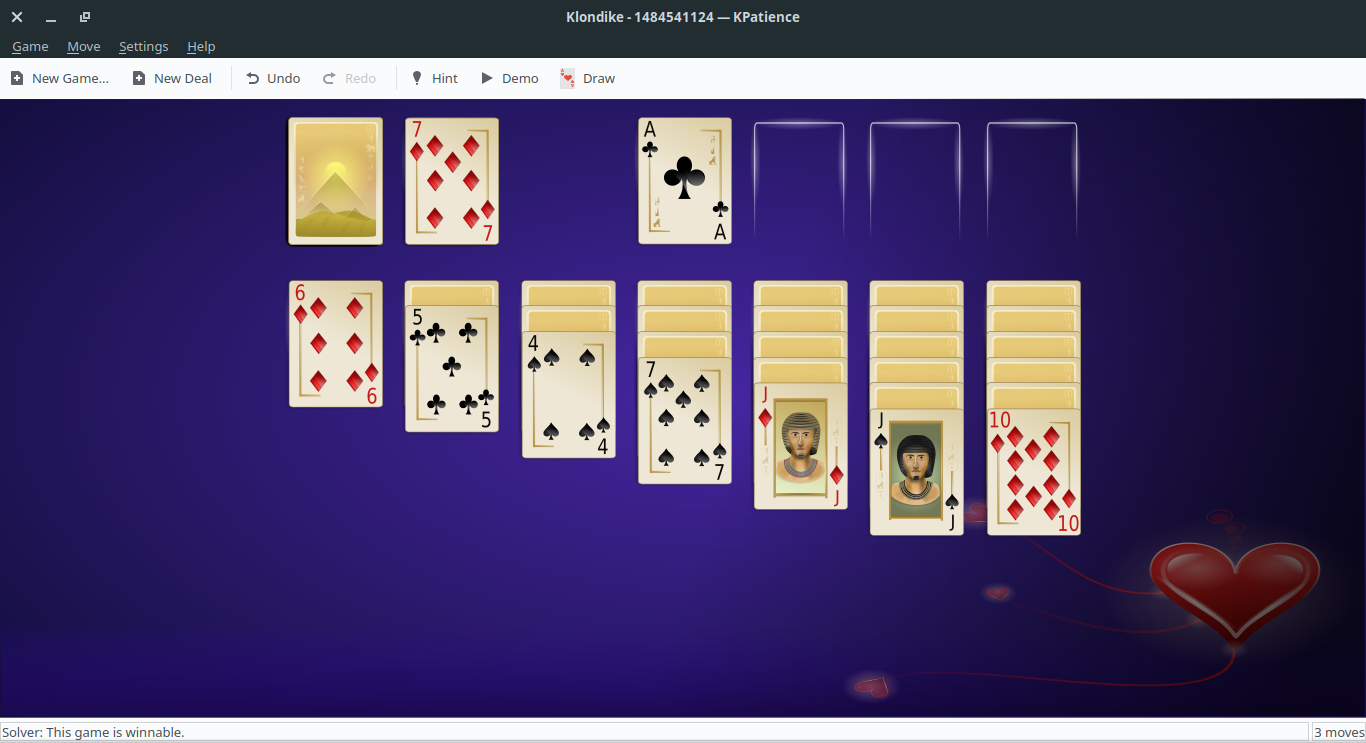Draw a card using toolbar Draw
This screenshot has width=1366, height=743.
588,78
